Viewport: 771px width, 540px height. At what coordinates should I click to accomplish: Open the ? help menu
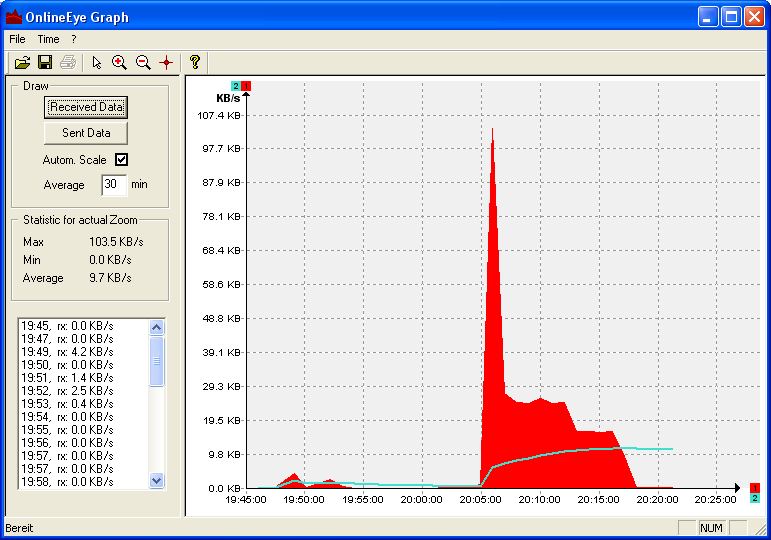pyautogui.click(x=74, y=39)
